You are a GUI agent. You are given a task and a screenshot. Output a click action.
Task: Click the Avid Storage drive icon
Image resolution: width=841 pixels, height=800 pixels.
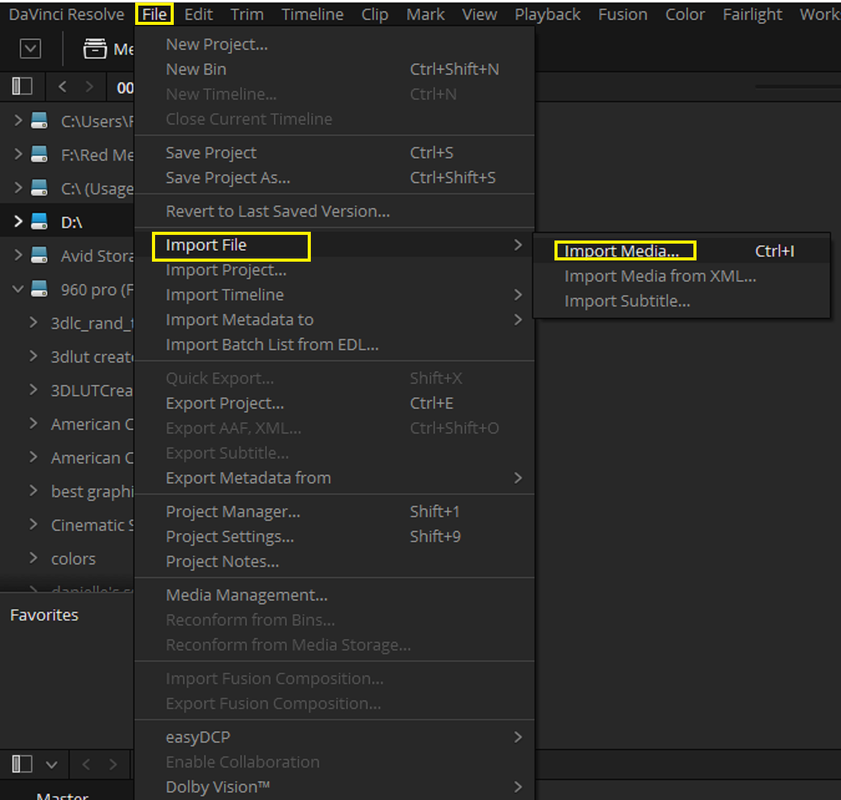pyautogui.click(x=39, y=255)
